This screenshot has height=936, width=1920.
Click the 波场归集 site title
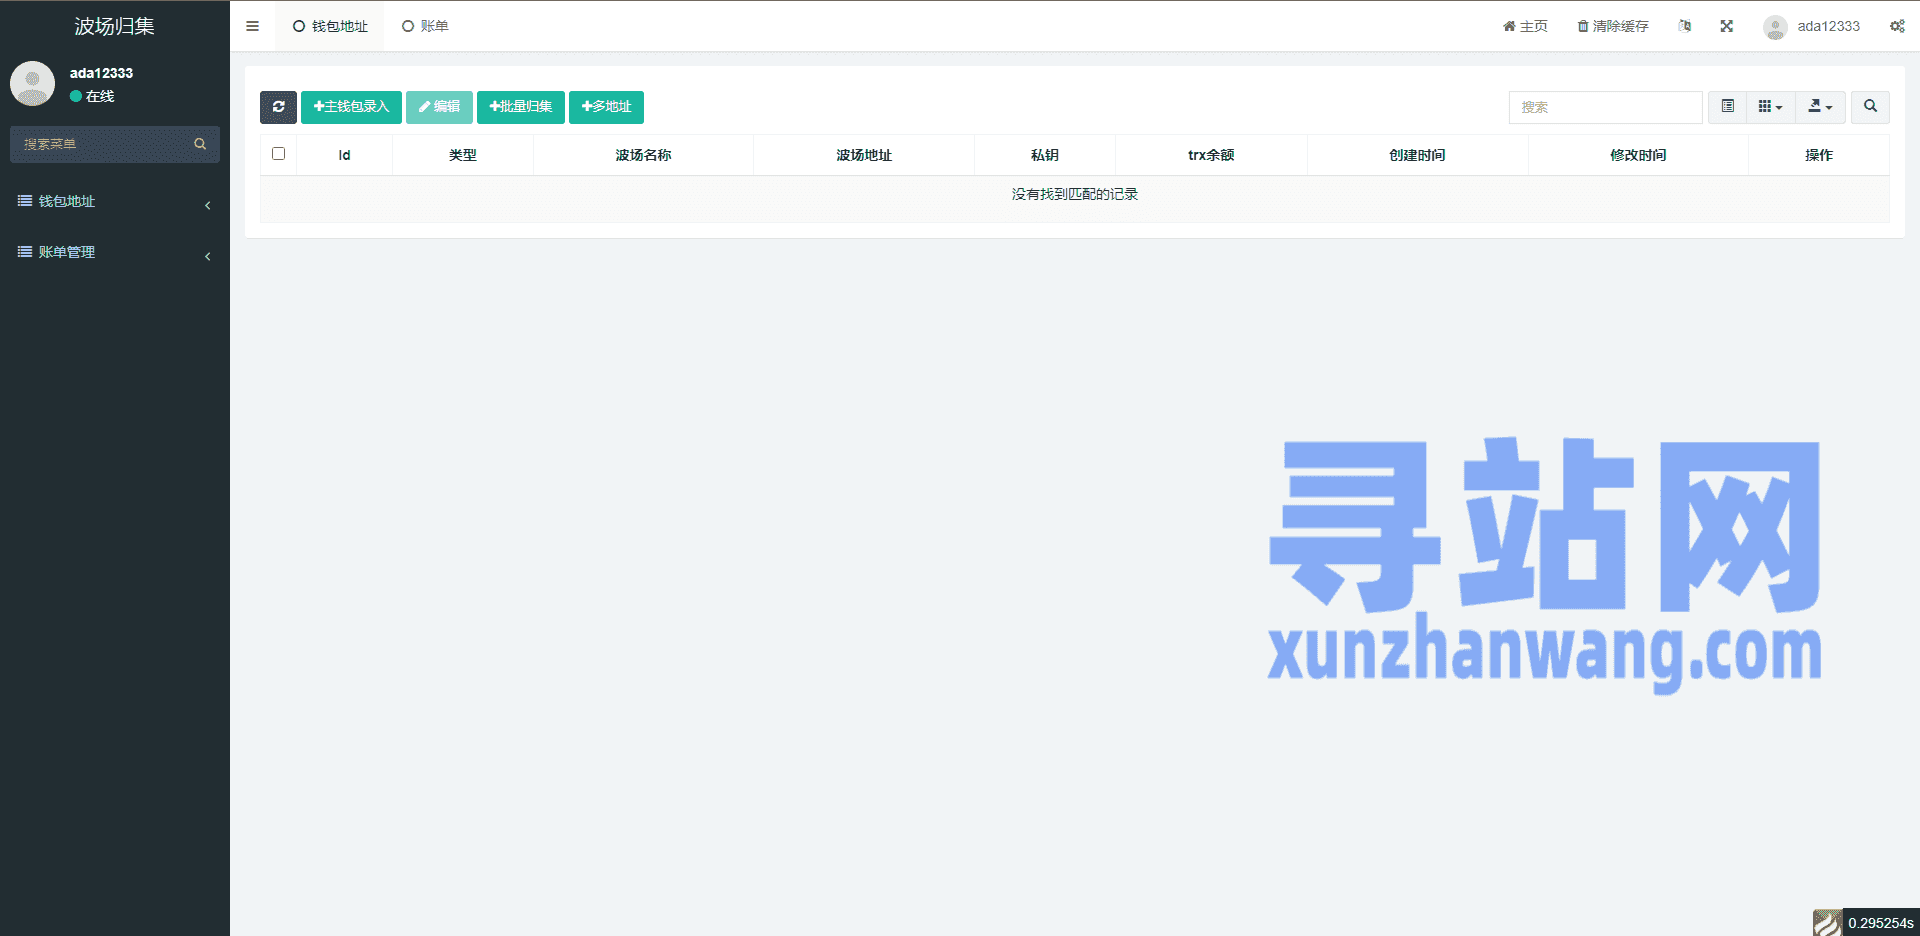(x=114, y=26)
